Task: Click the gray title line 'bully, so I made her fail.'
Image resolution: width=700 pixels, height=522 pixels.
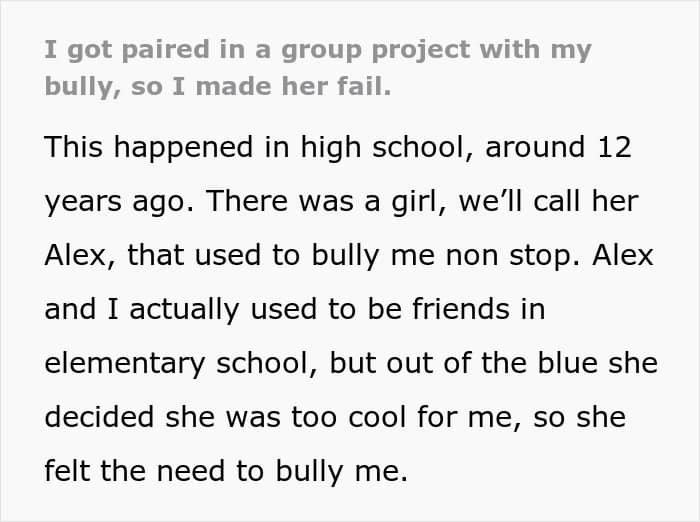Action: click(218, 87)
